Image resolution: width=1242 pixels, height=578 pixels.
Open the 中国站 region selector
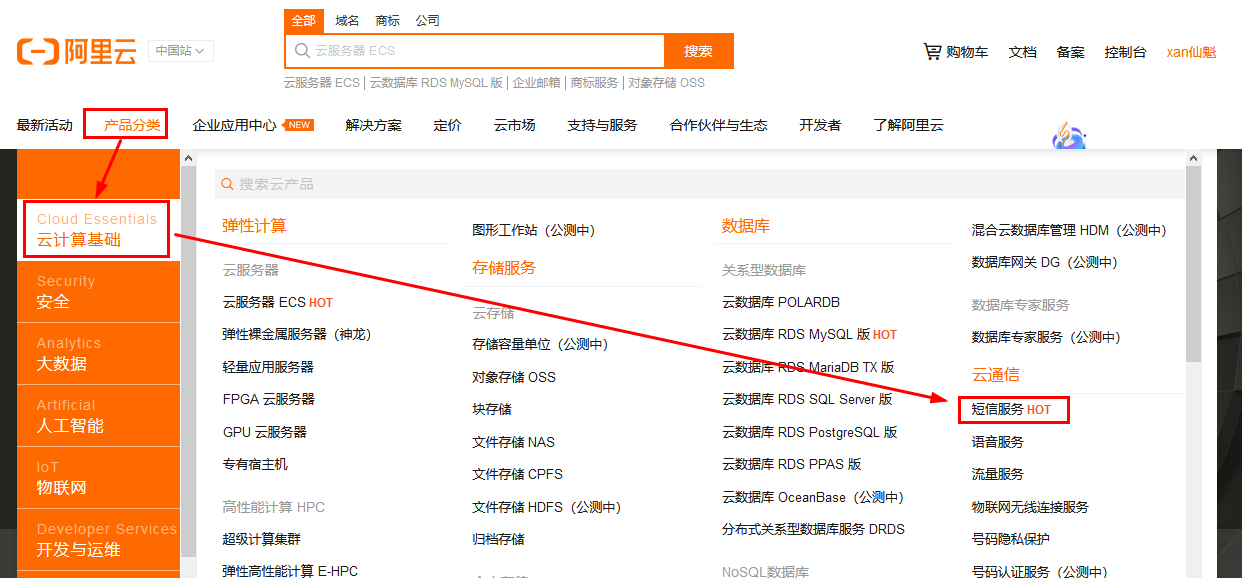180,50
